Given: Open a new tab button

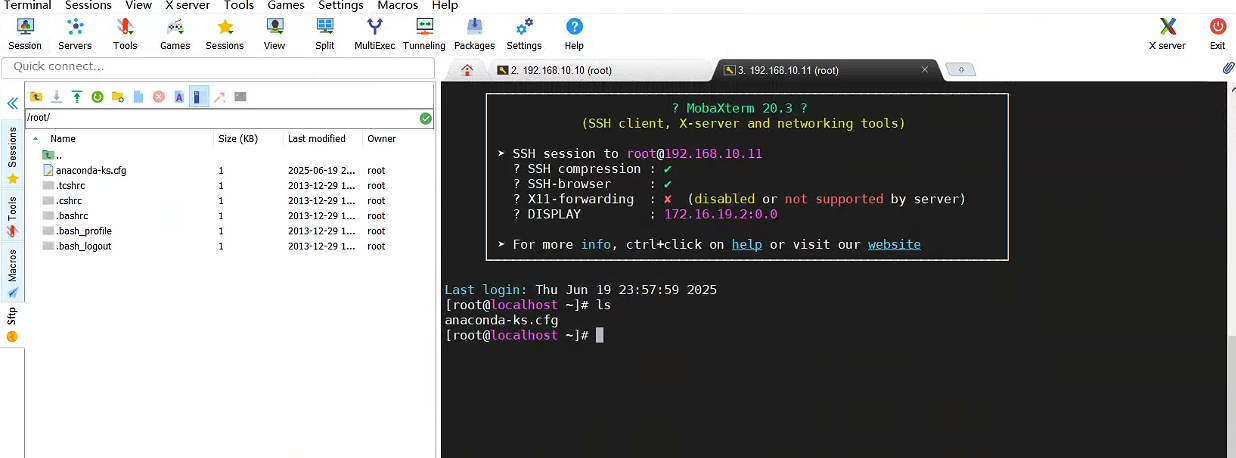Looking at the screenshot, I should point(961,70).
